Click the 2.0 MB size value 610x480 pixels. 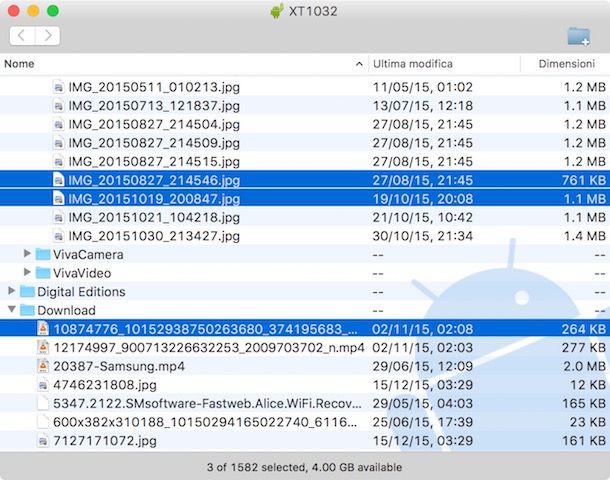(585, 366)
